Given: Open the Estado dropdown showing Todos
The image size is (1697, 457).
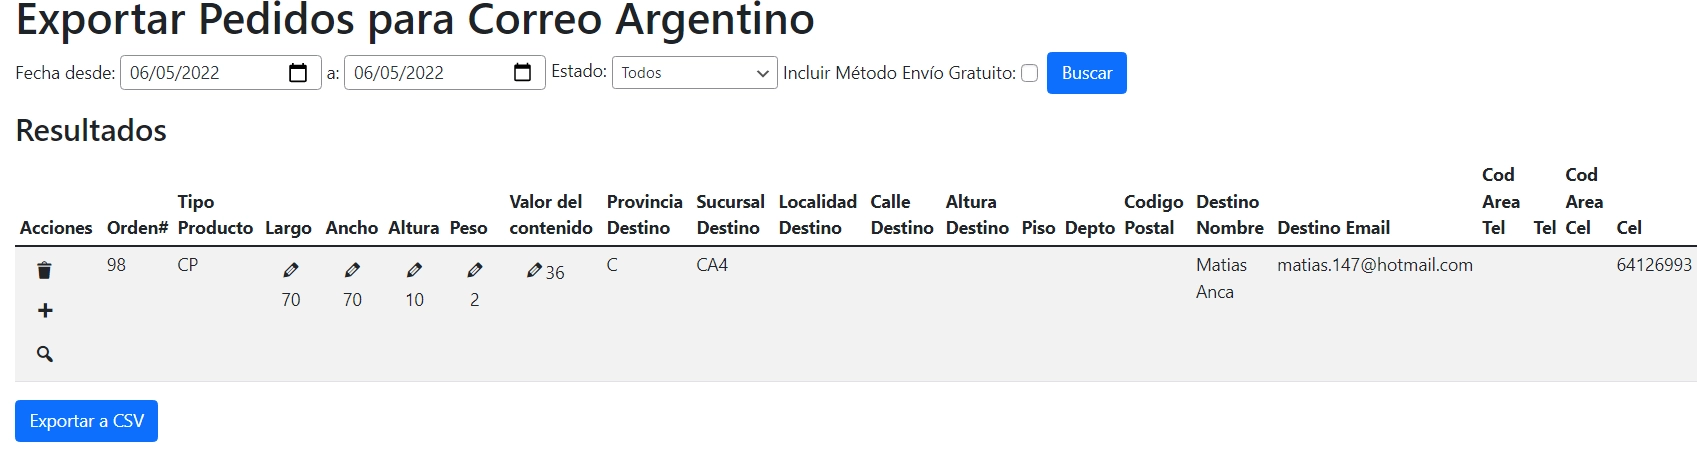Looking at the screenshot, I should click(x=694, y=73).
